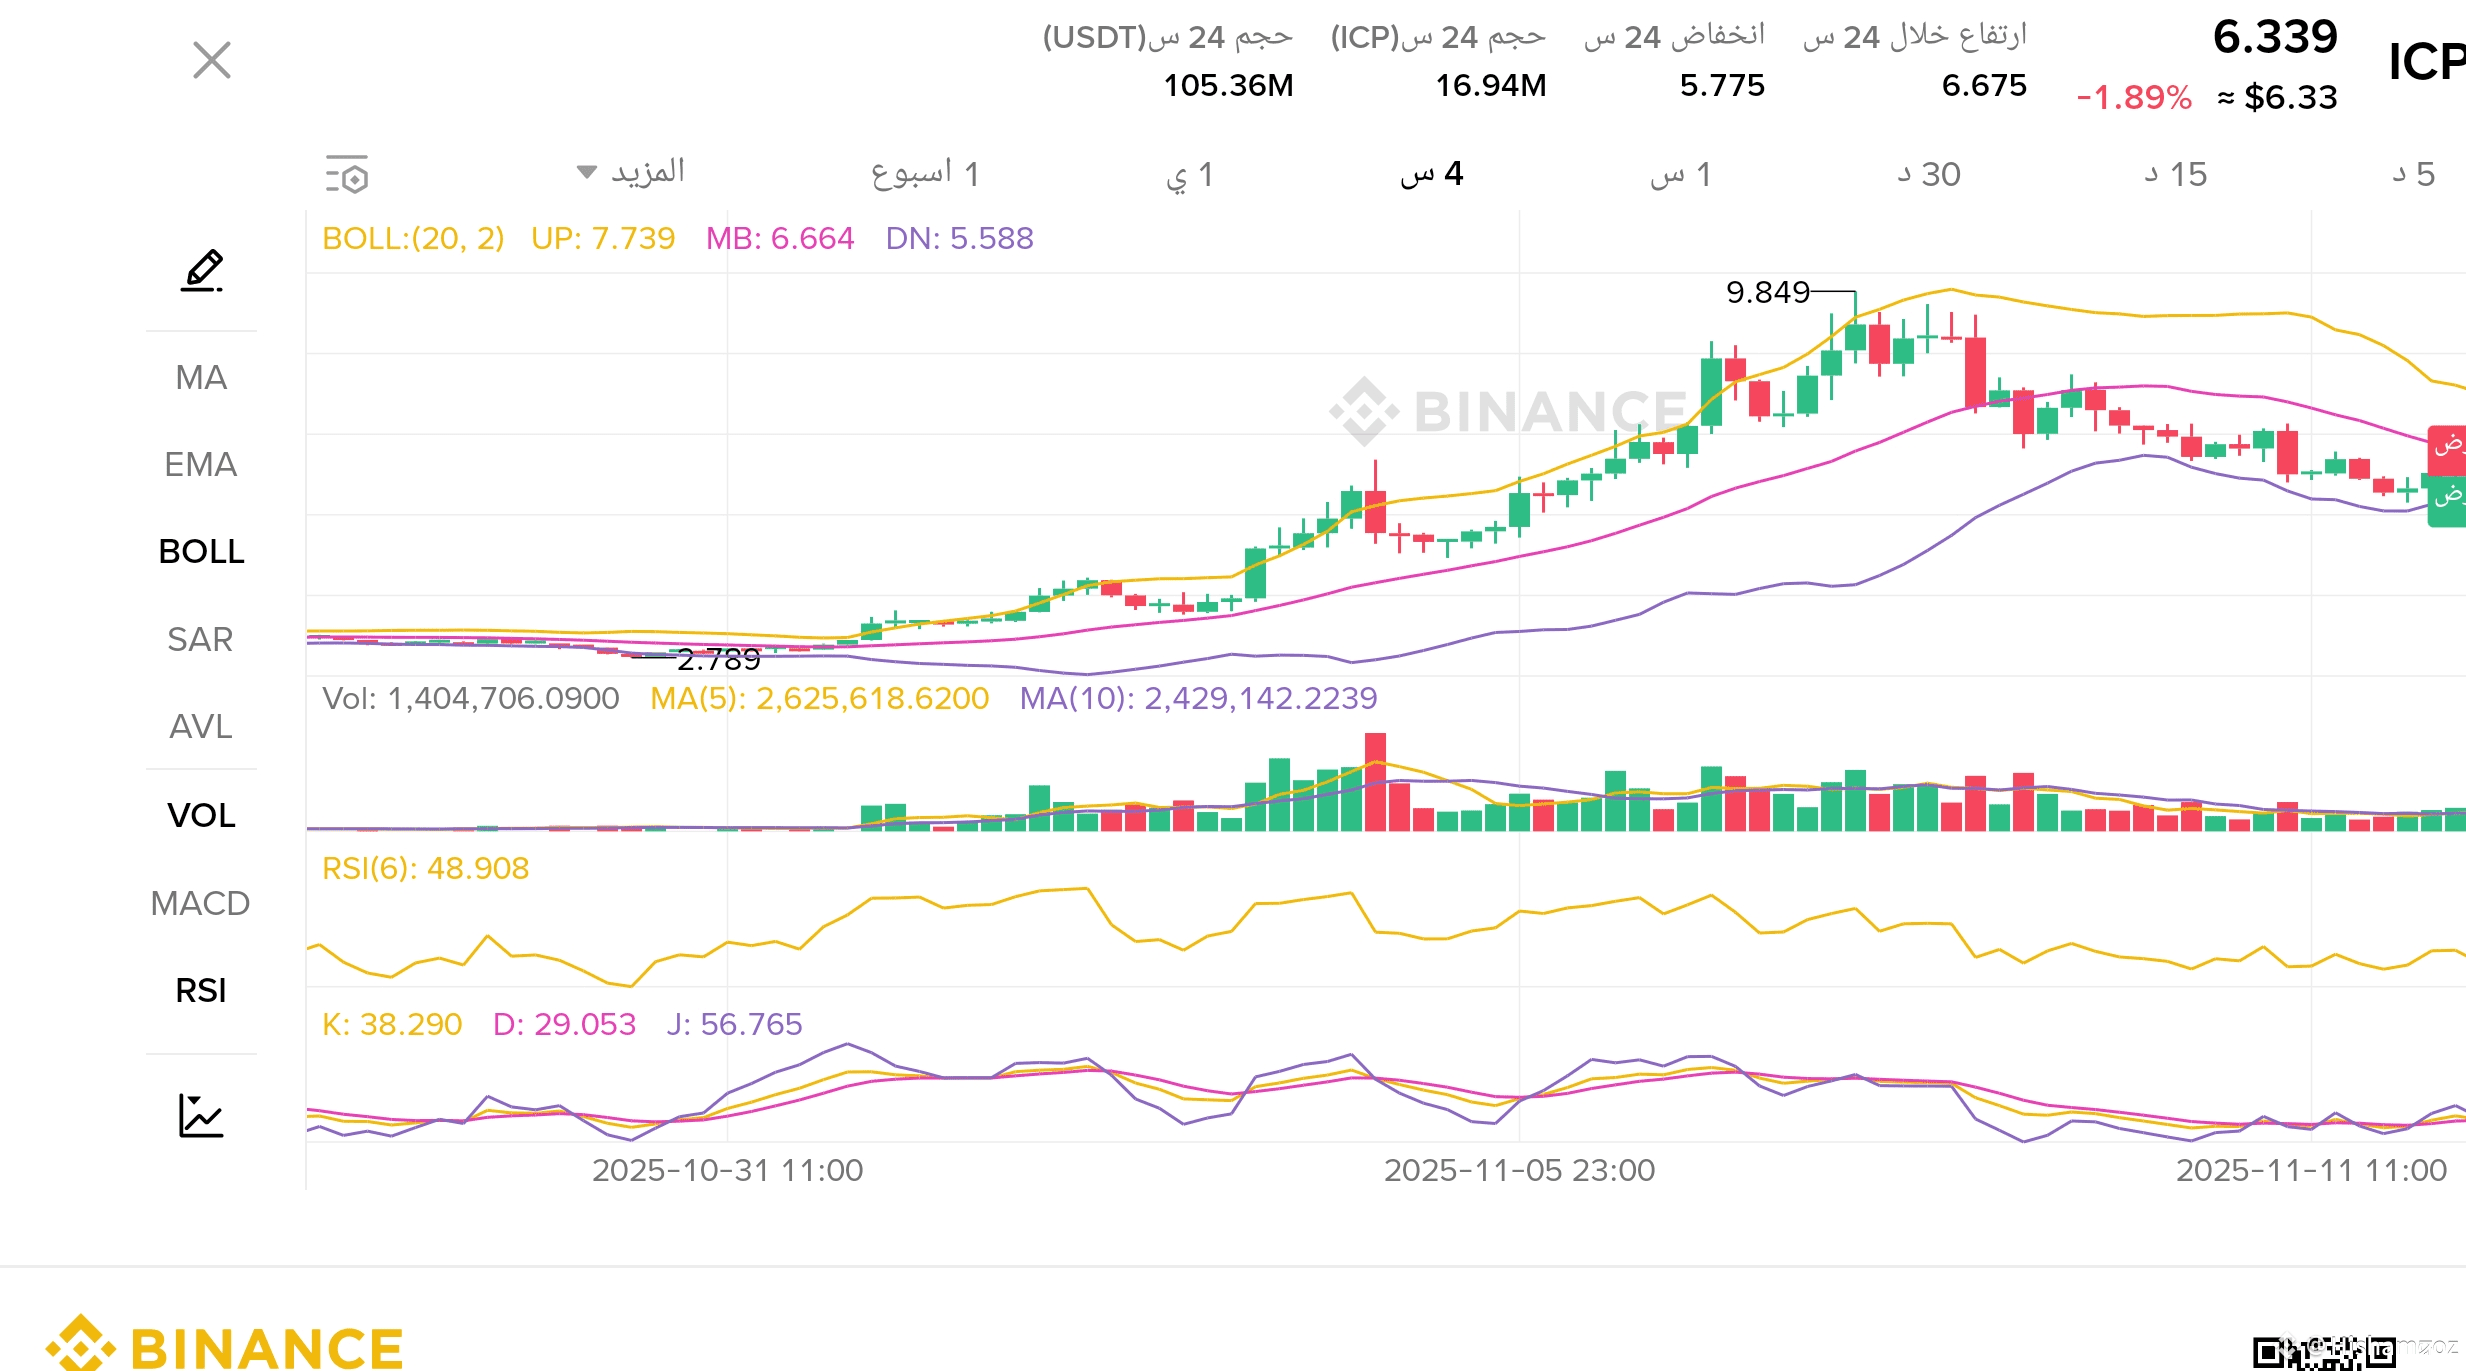Click the QR code thumbnail
Image resolution: width=2466 pixels, height=1371 pixels.
coord(2322,1352)
